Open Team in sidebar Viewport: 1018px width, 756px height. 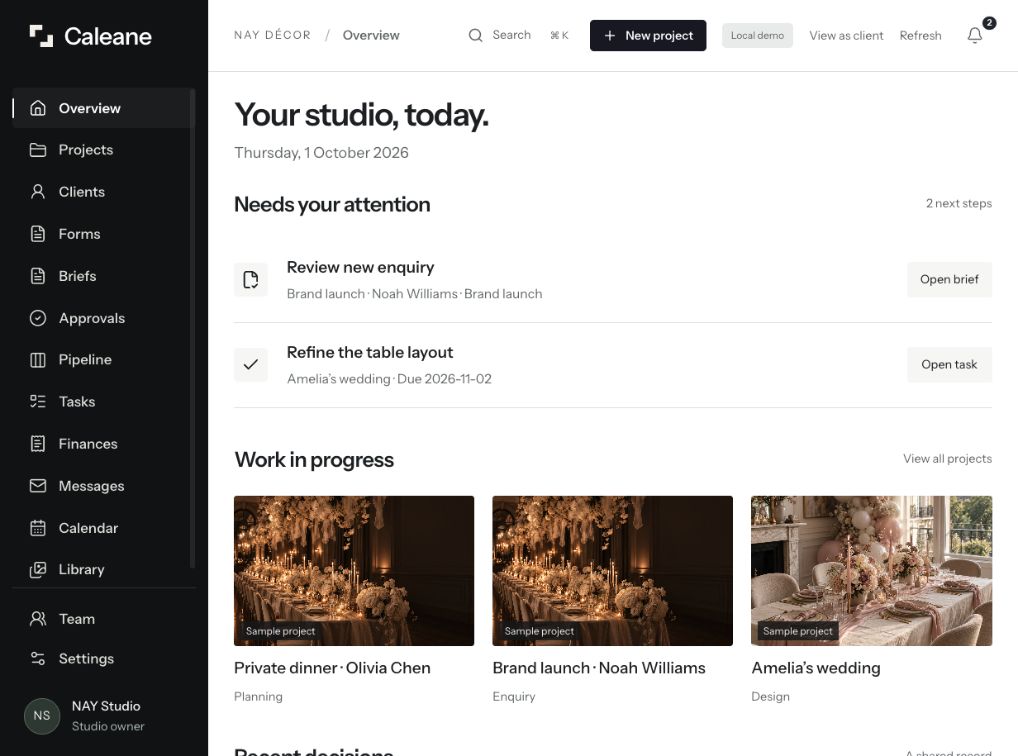[103, 619]
